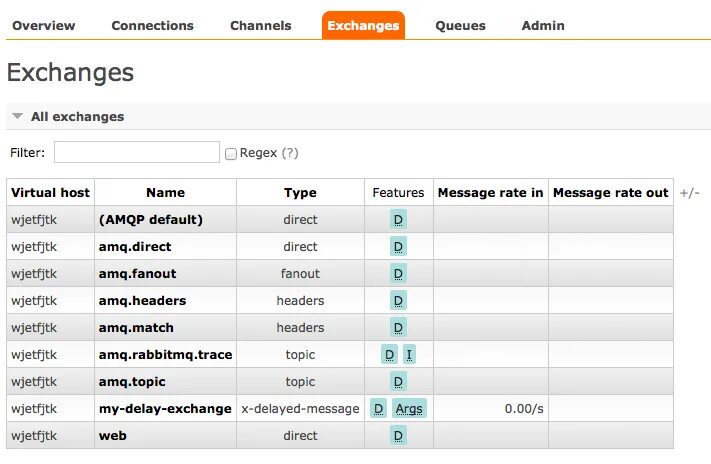Click the D badge for amq.topic
Viewport: 711px width, 464px height.
(398, 382)
